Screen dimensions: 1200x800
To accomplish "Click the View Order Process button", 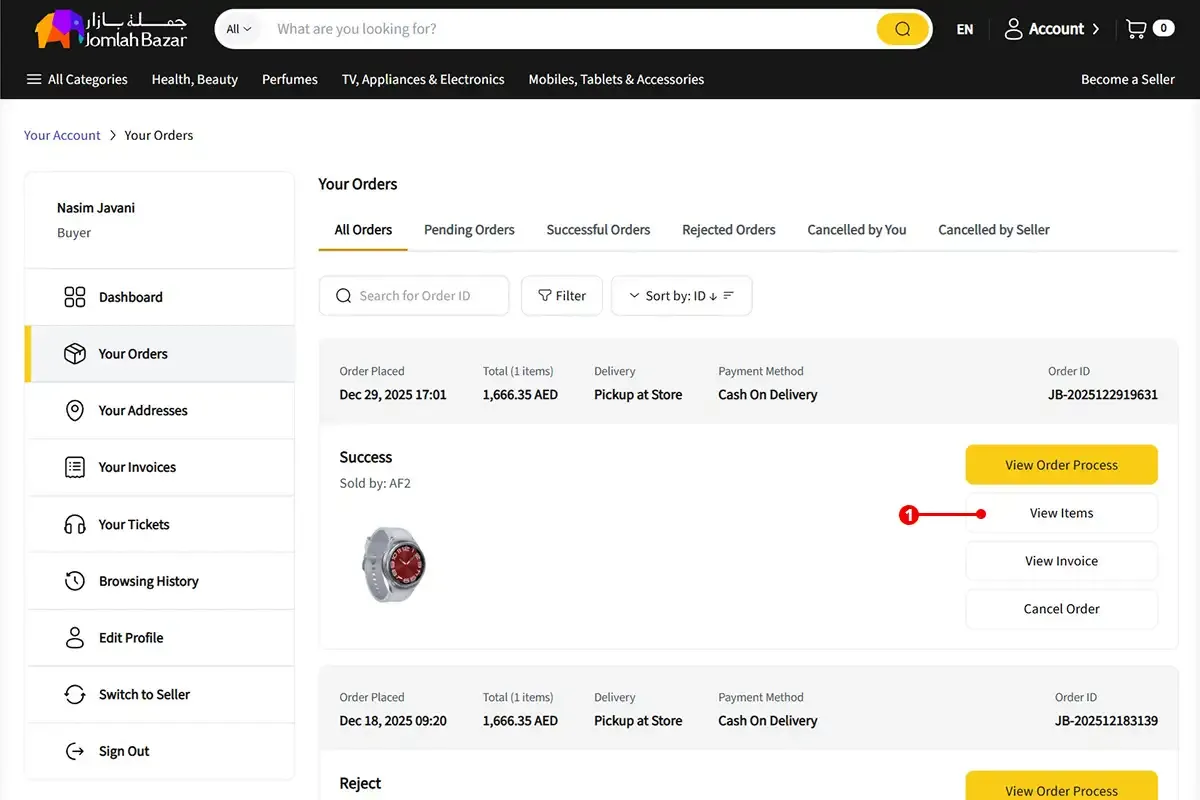I will click(x=1061, y=465).
